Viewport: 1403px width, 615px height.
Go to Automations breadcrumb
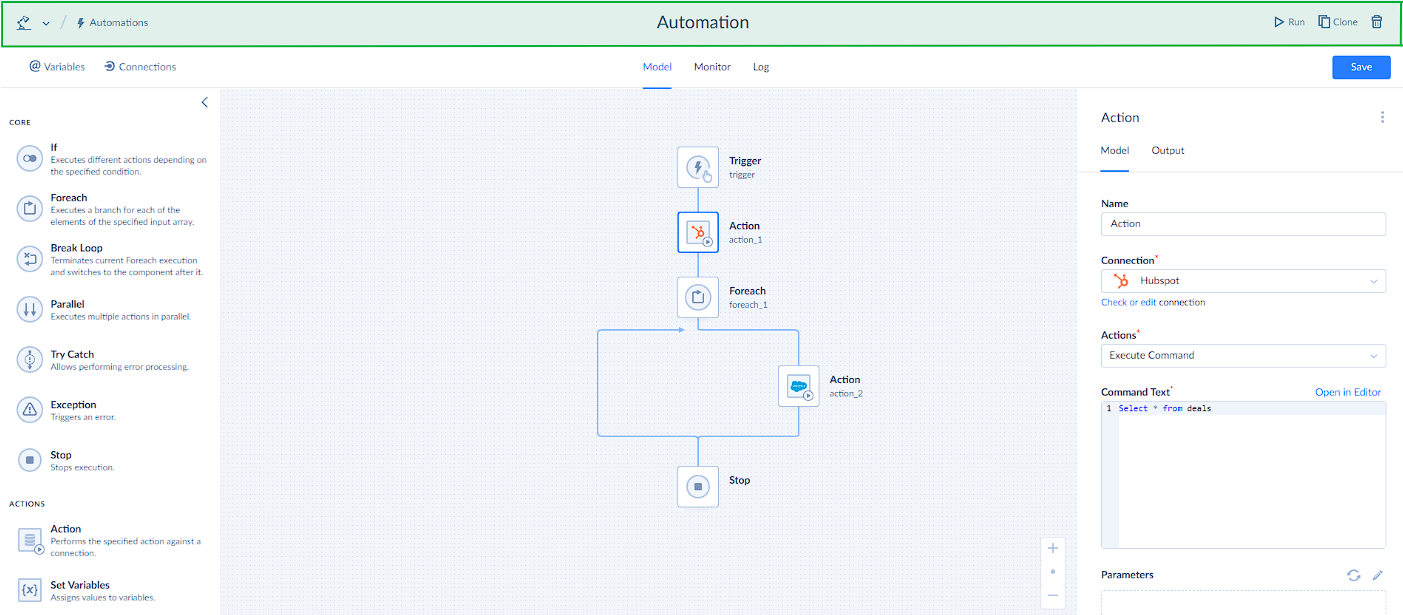tap(112, 23)
